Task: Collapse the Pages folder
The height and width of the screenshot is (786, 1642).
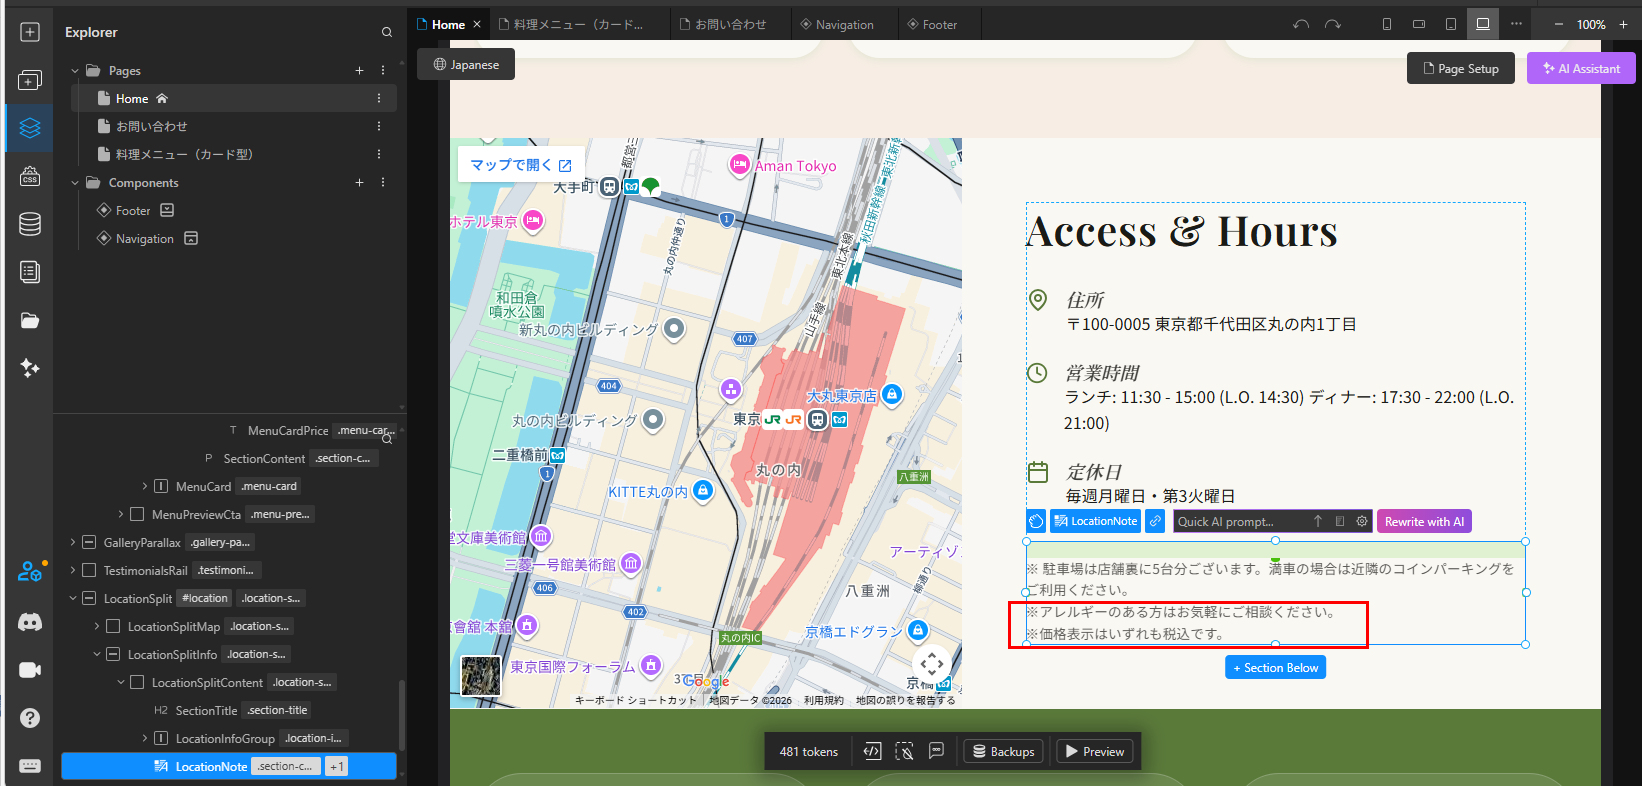Action: coord(75,71)
